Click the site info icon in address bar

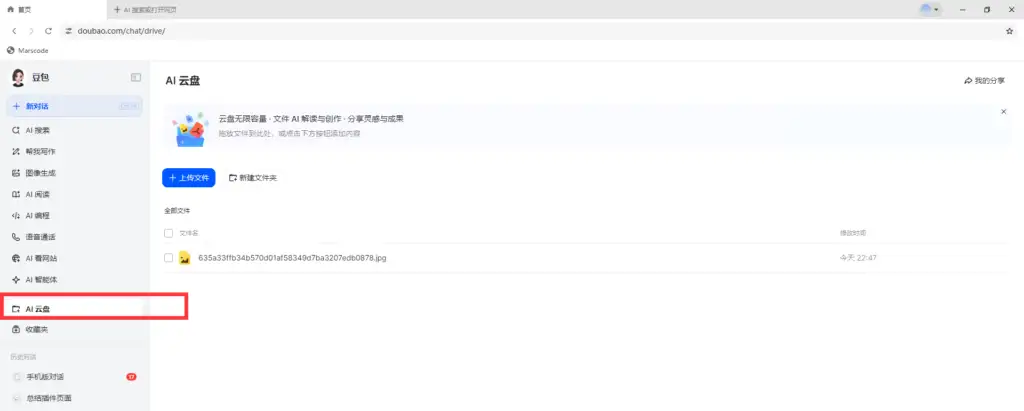[69, 31]
